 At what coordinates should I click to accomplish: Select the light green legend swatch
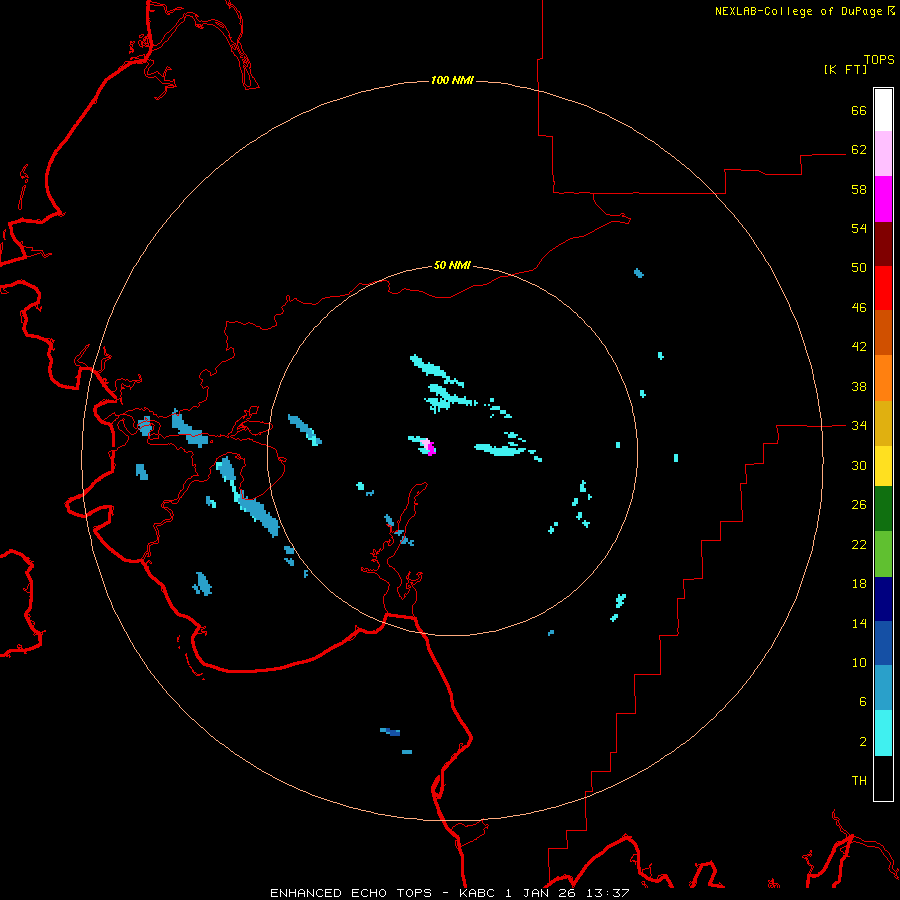(883, 554)
